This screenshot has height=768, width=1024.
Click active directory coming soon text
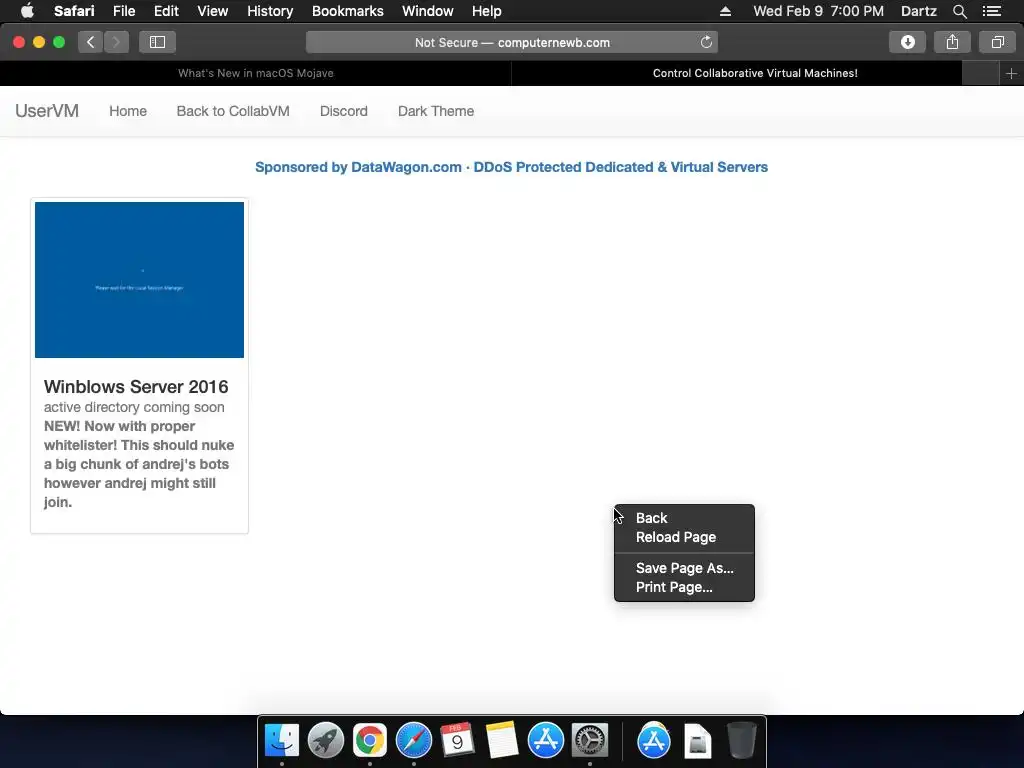pos(134,407)
